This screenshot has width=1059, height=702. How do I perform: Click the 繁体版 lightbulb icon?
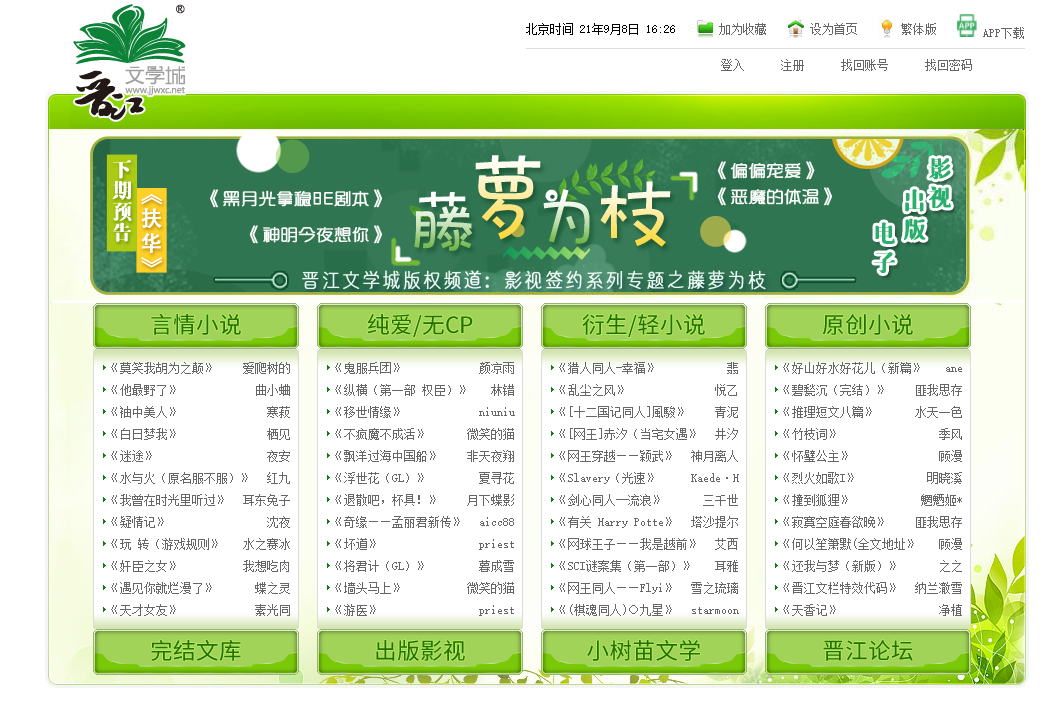point(887,28)
